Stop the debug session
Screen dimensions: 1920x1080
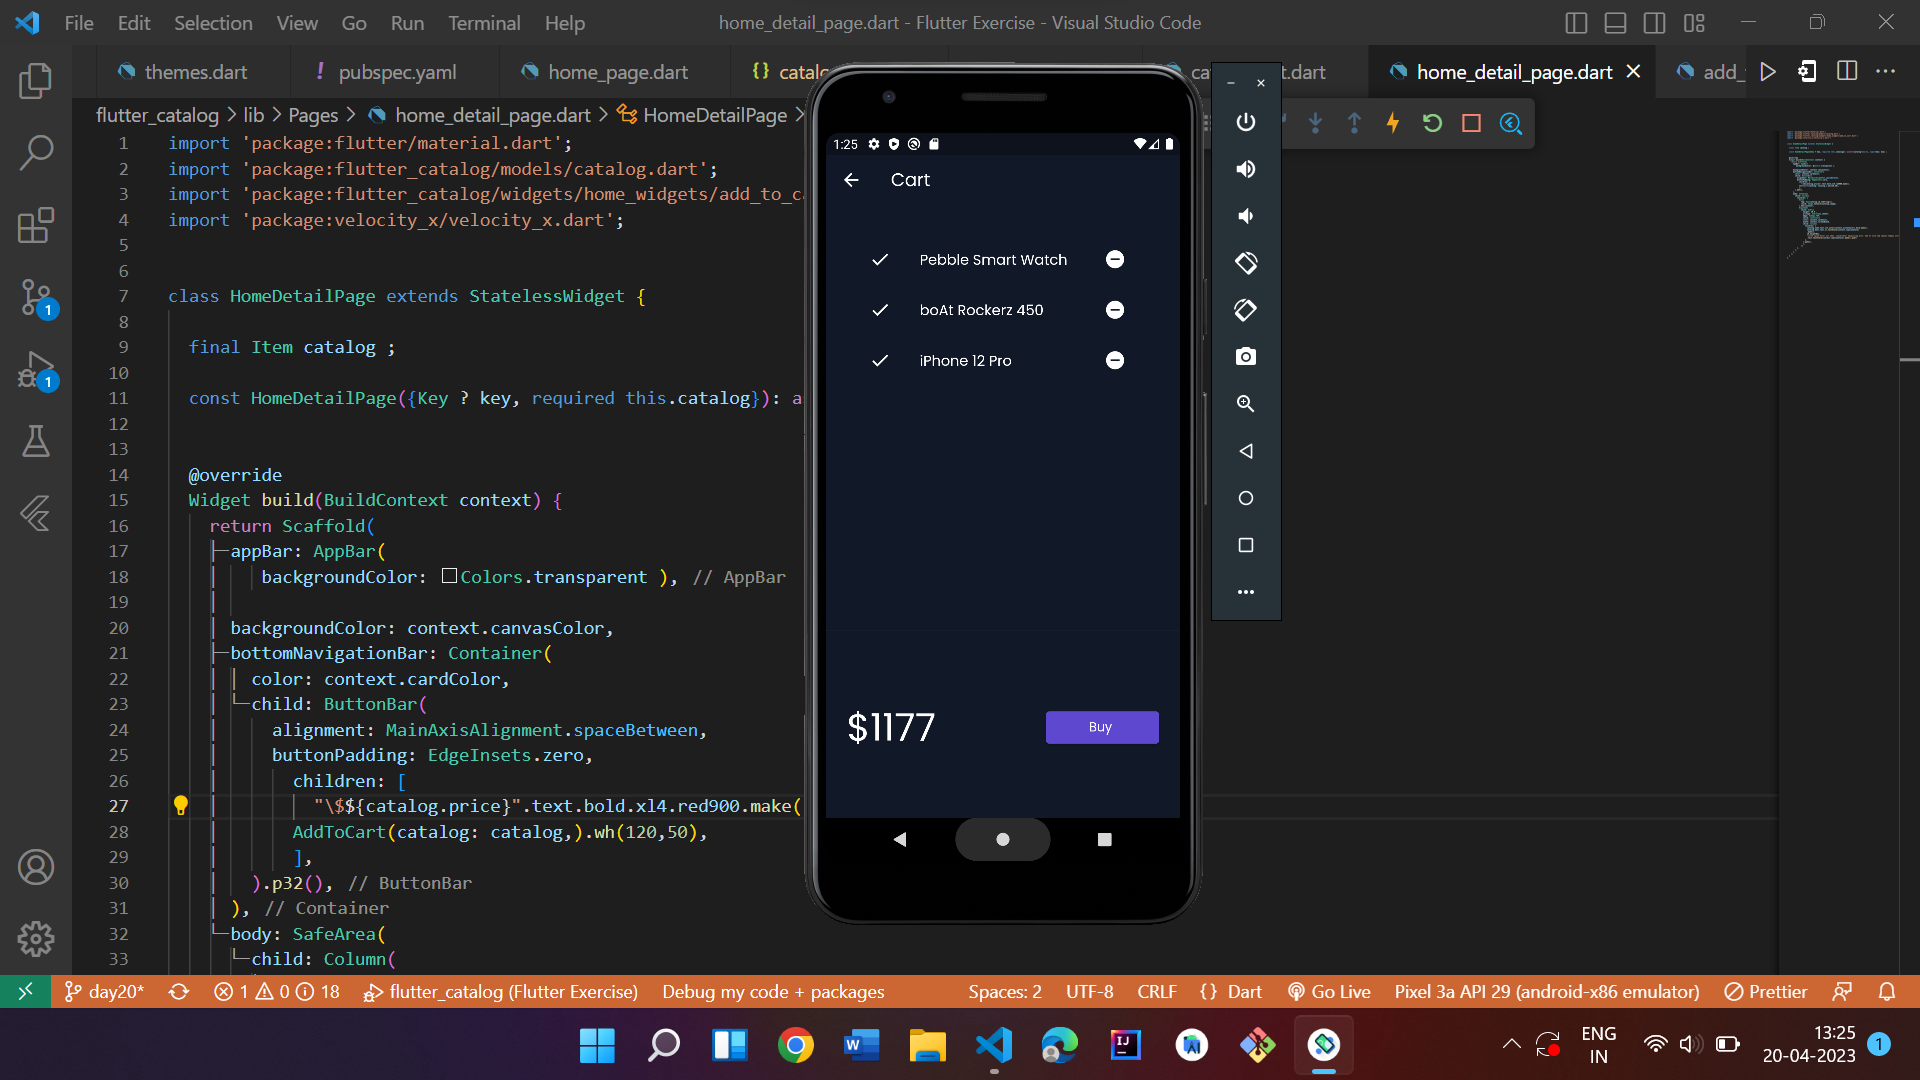tap(1471, 123)
